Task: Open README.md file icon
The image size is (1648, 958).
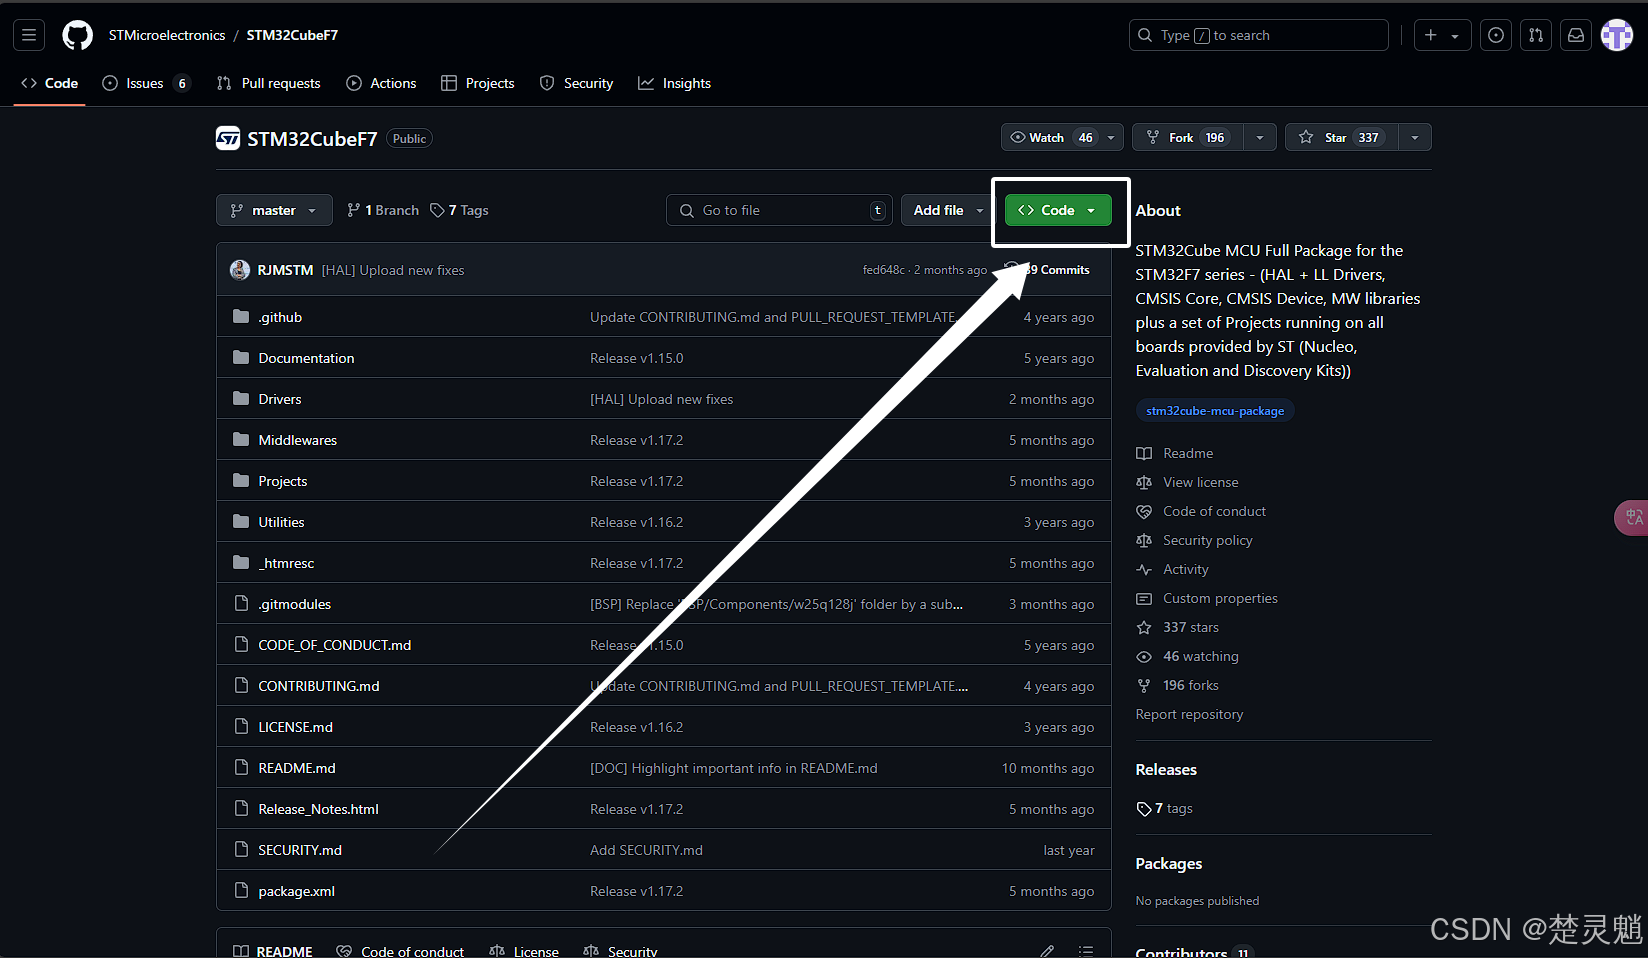Action: 241,768
